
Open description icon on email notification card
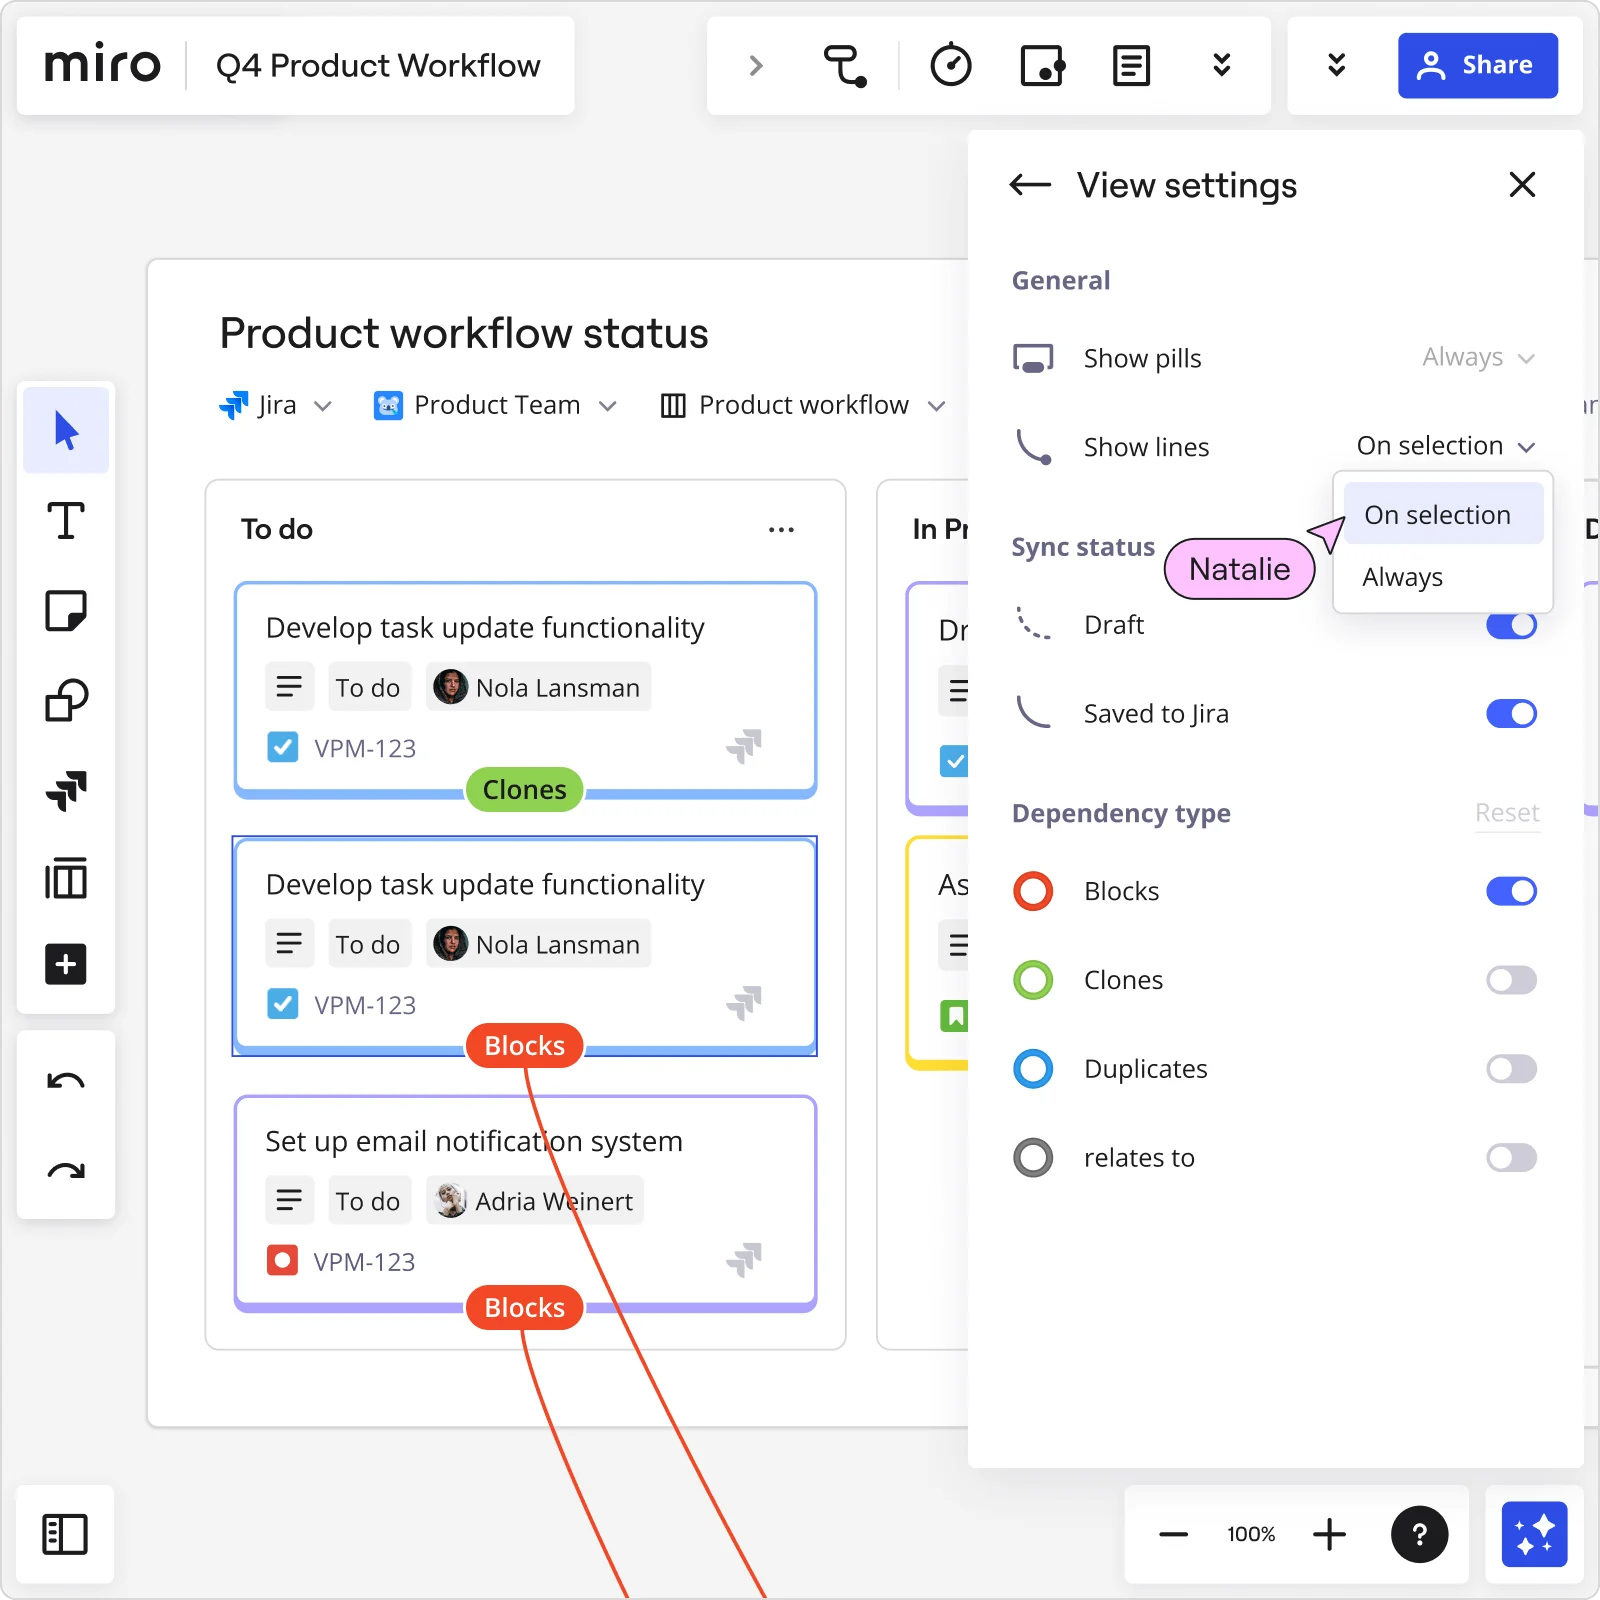(289, 1200)
